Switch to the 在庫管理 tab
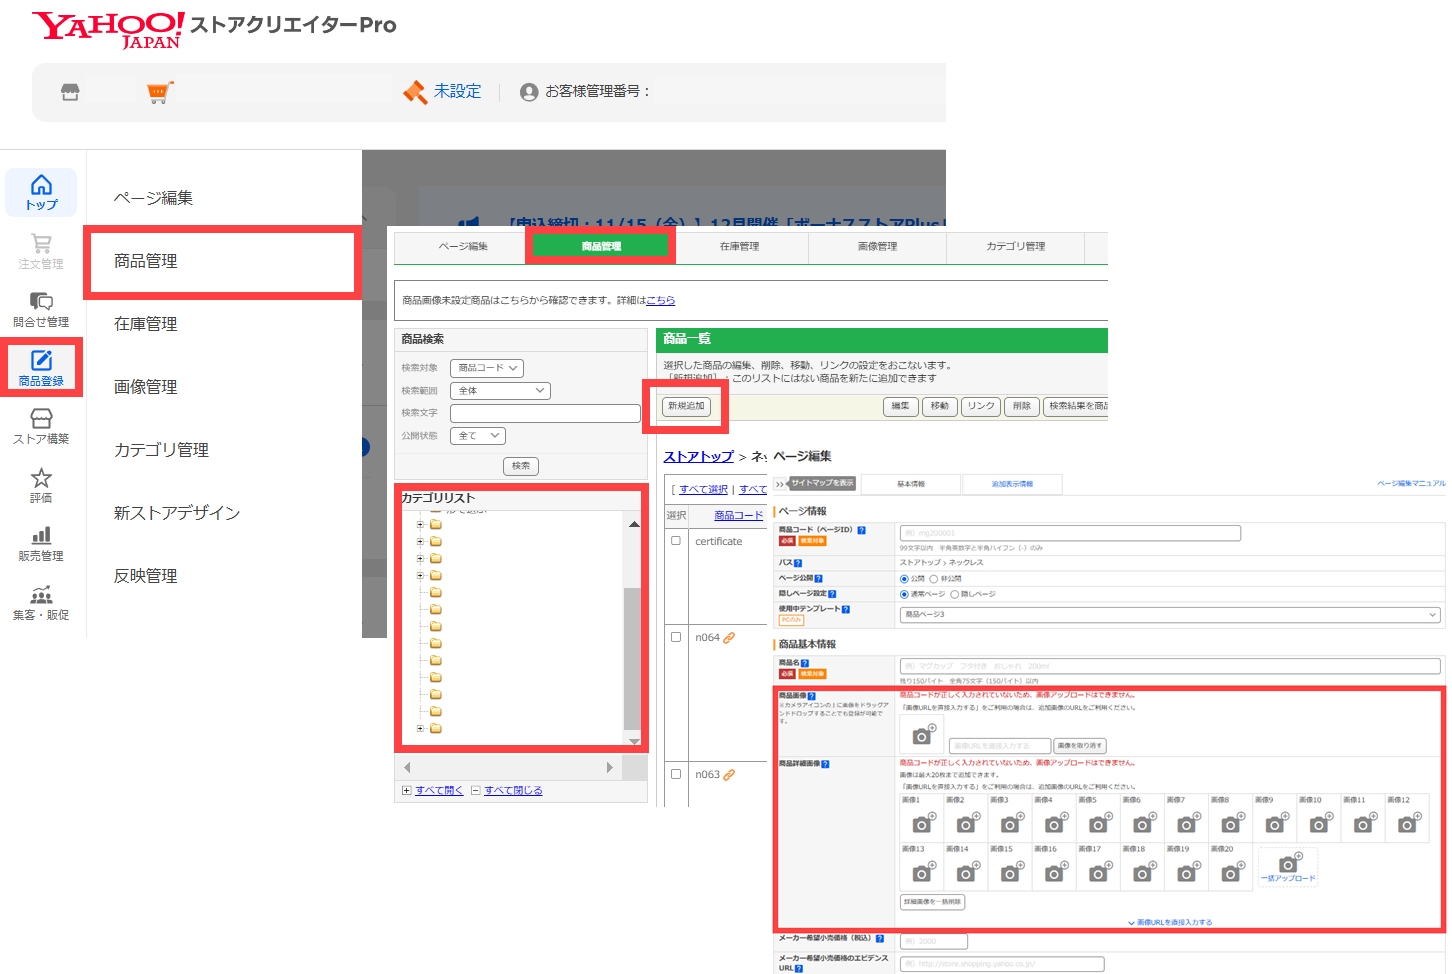 741,247
